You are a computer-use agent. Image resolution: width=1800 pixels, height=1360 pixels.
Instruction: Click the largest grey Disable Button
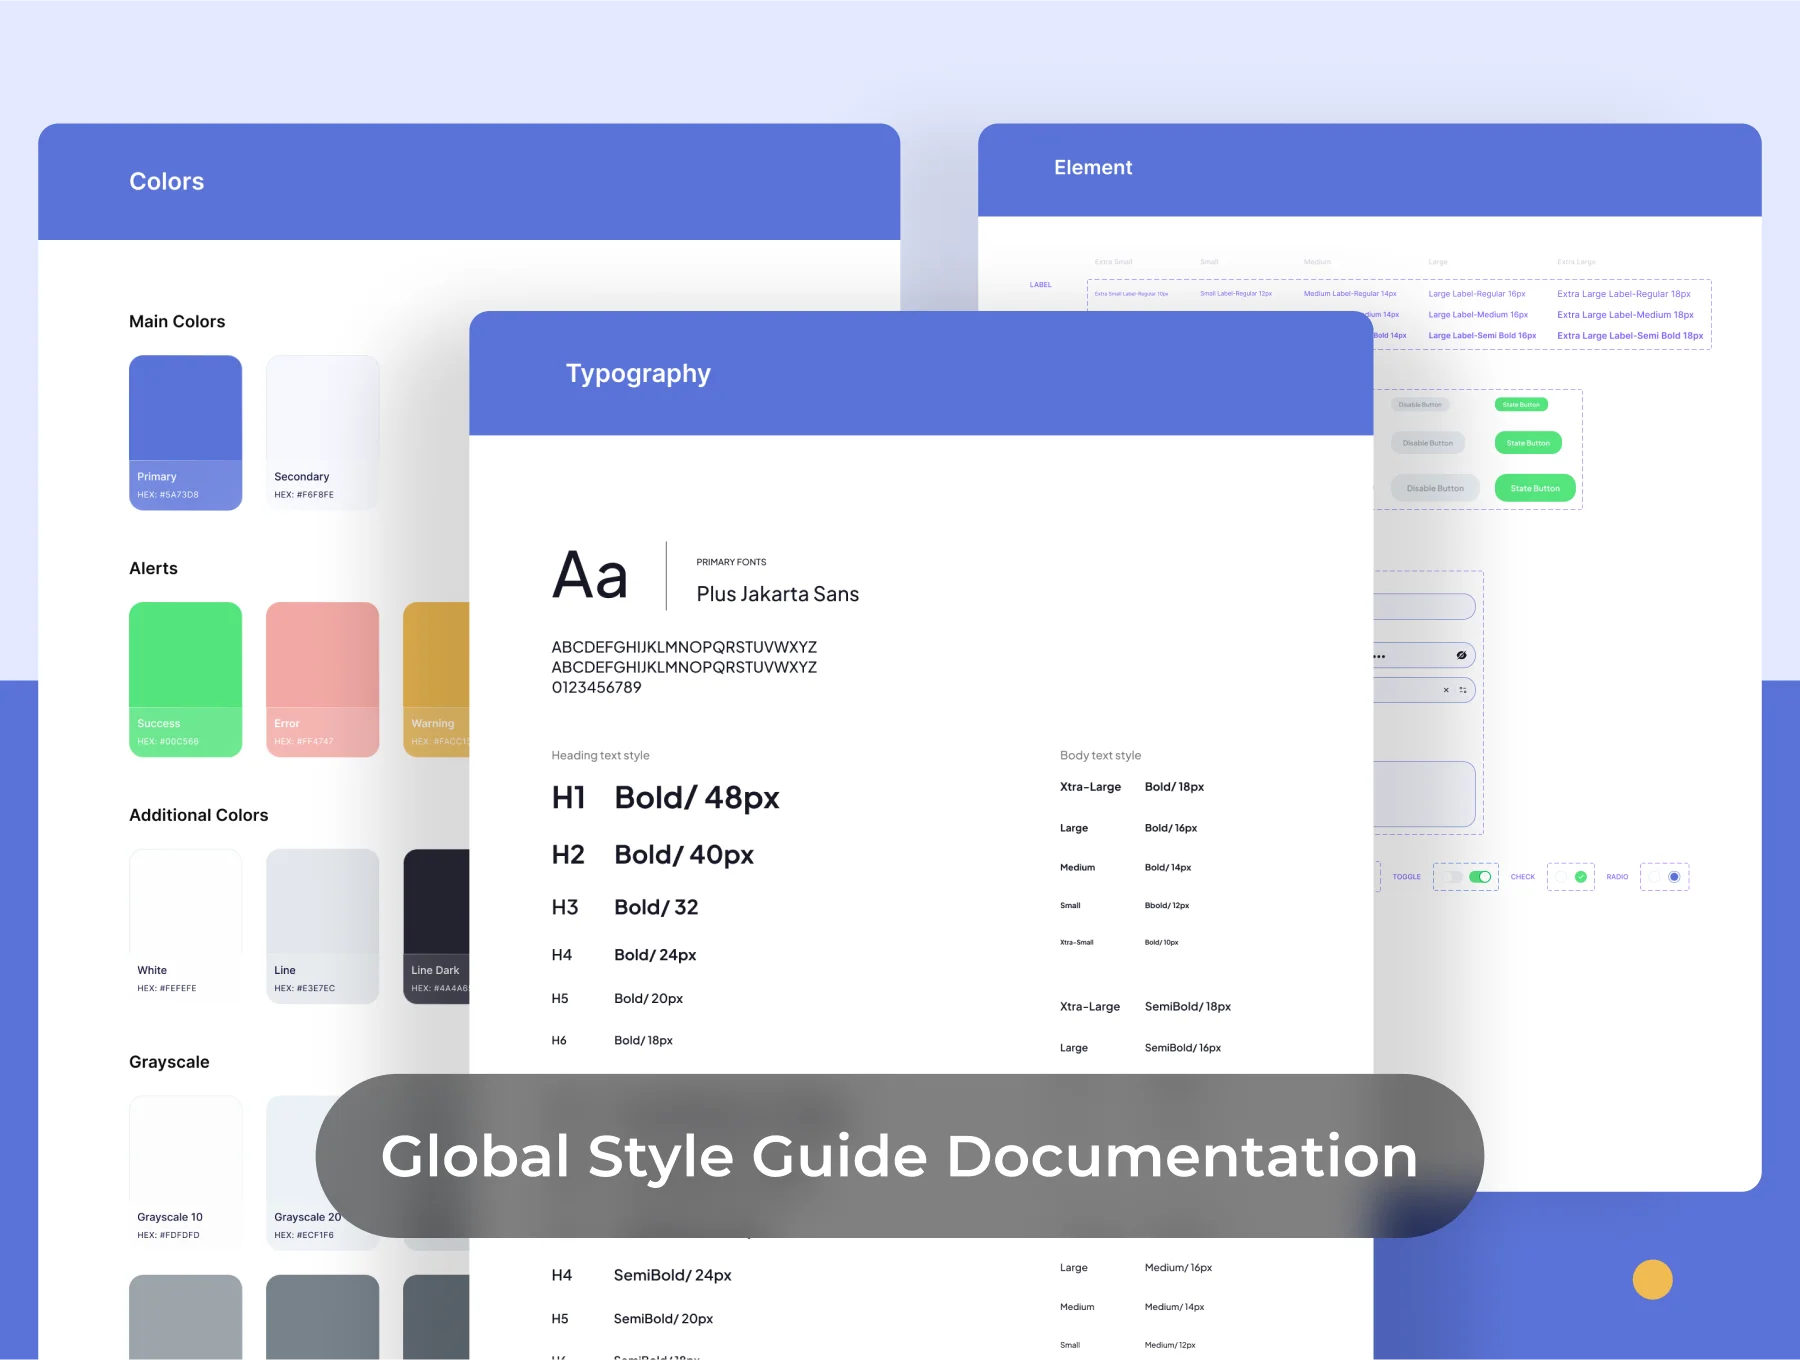point(1435,488)
